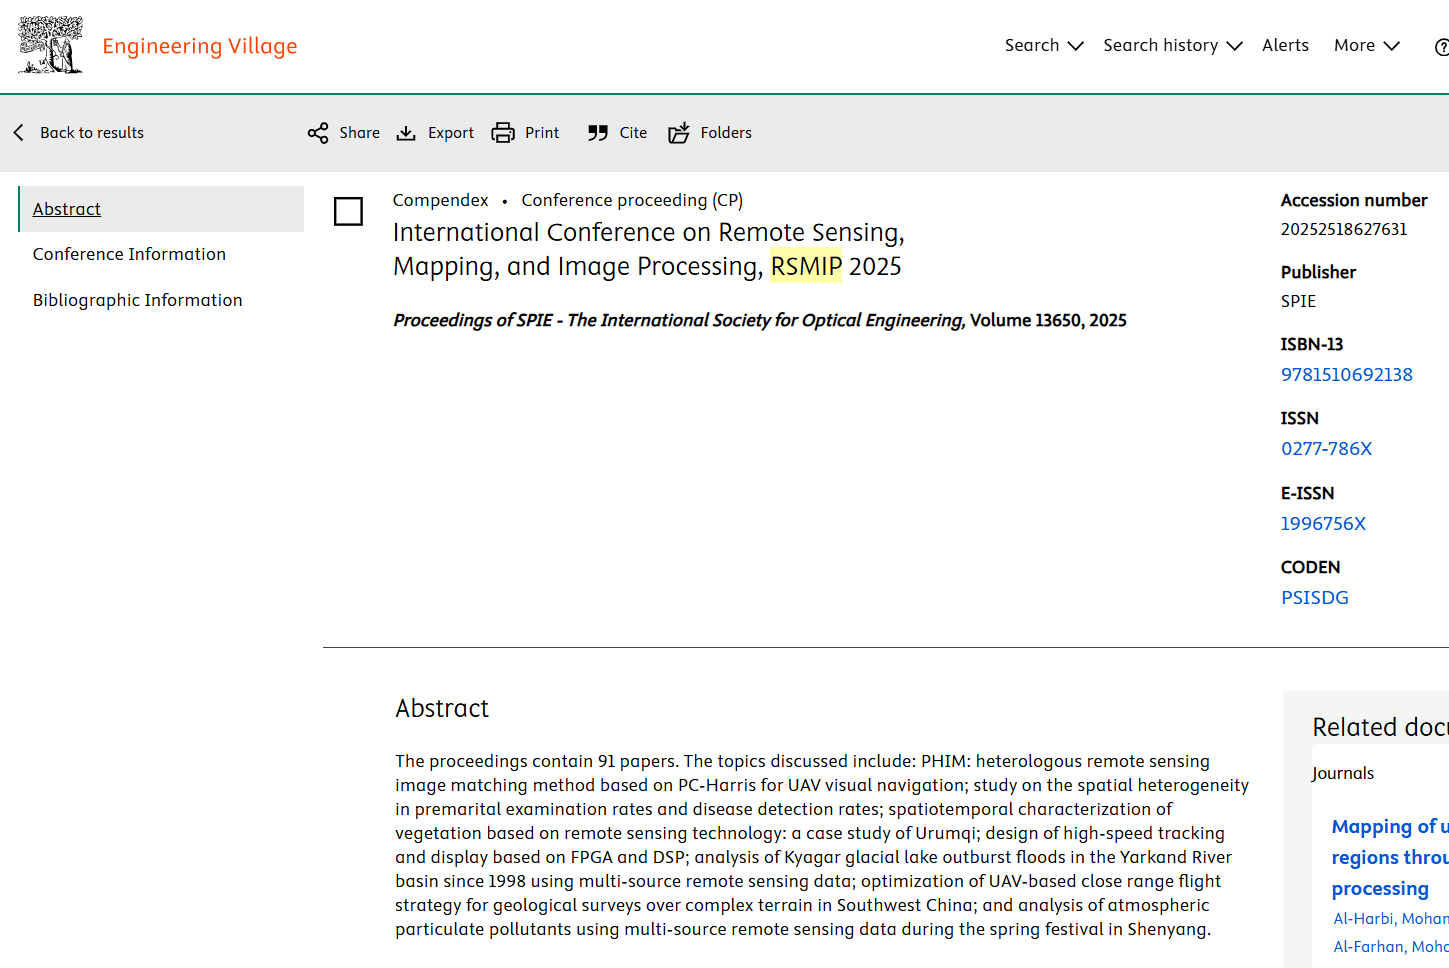Open E-ISSN link 1996756X
1449x968 pixels.
pyautogui.click(x=1323, y=524)
